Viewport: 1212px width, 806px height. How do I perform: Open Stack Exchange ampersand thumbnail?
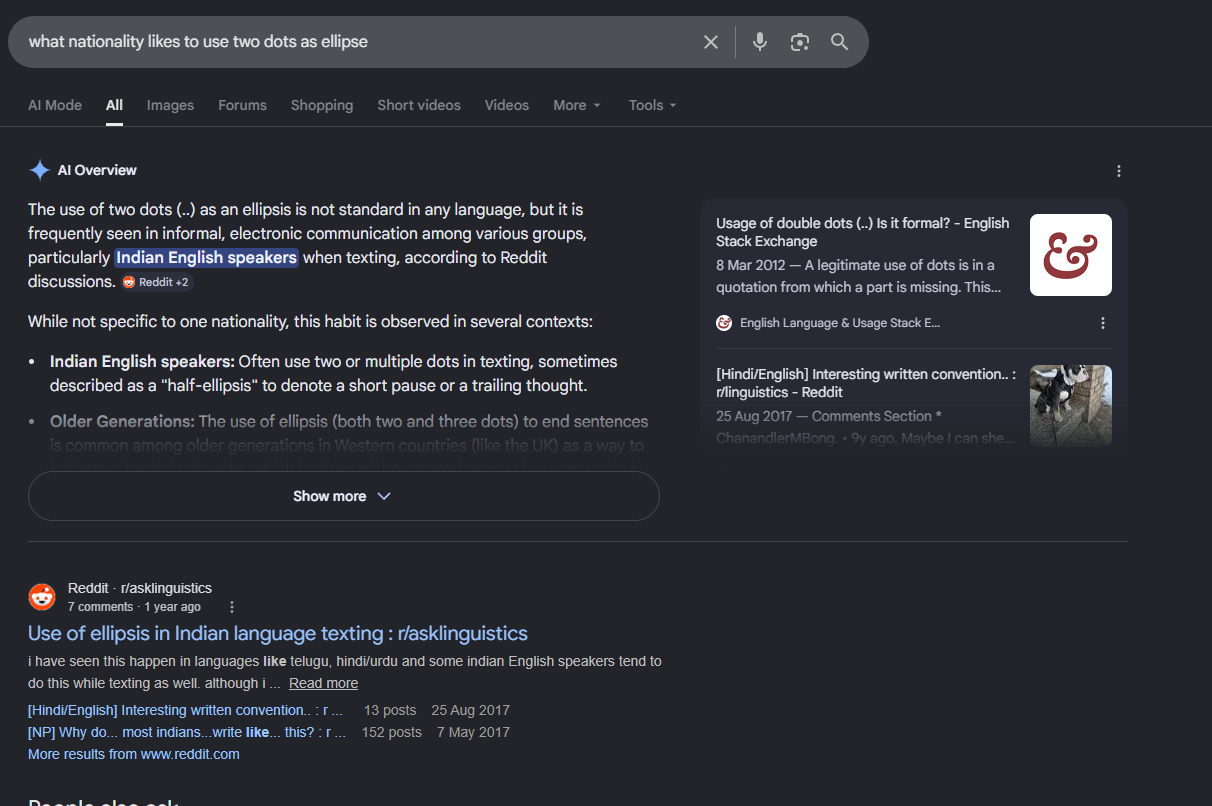click(1071, 255)
